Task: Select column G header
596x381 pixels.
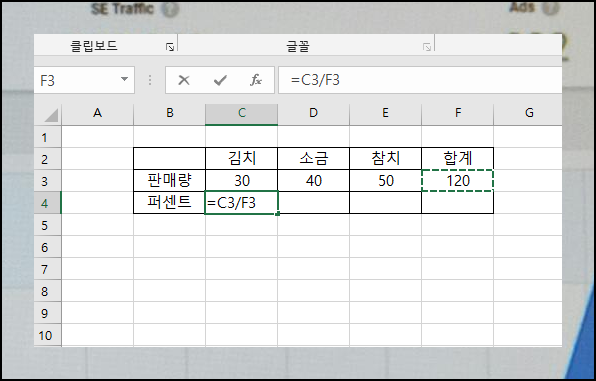Action: pyautogui.click(x=528, y=113)
